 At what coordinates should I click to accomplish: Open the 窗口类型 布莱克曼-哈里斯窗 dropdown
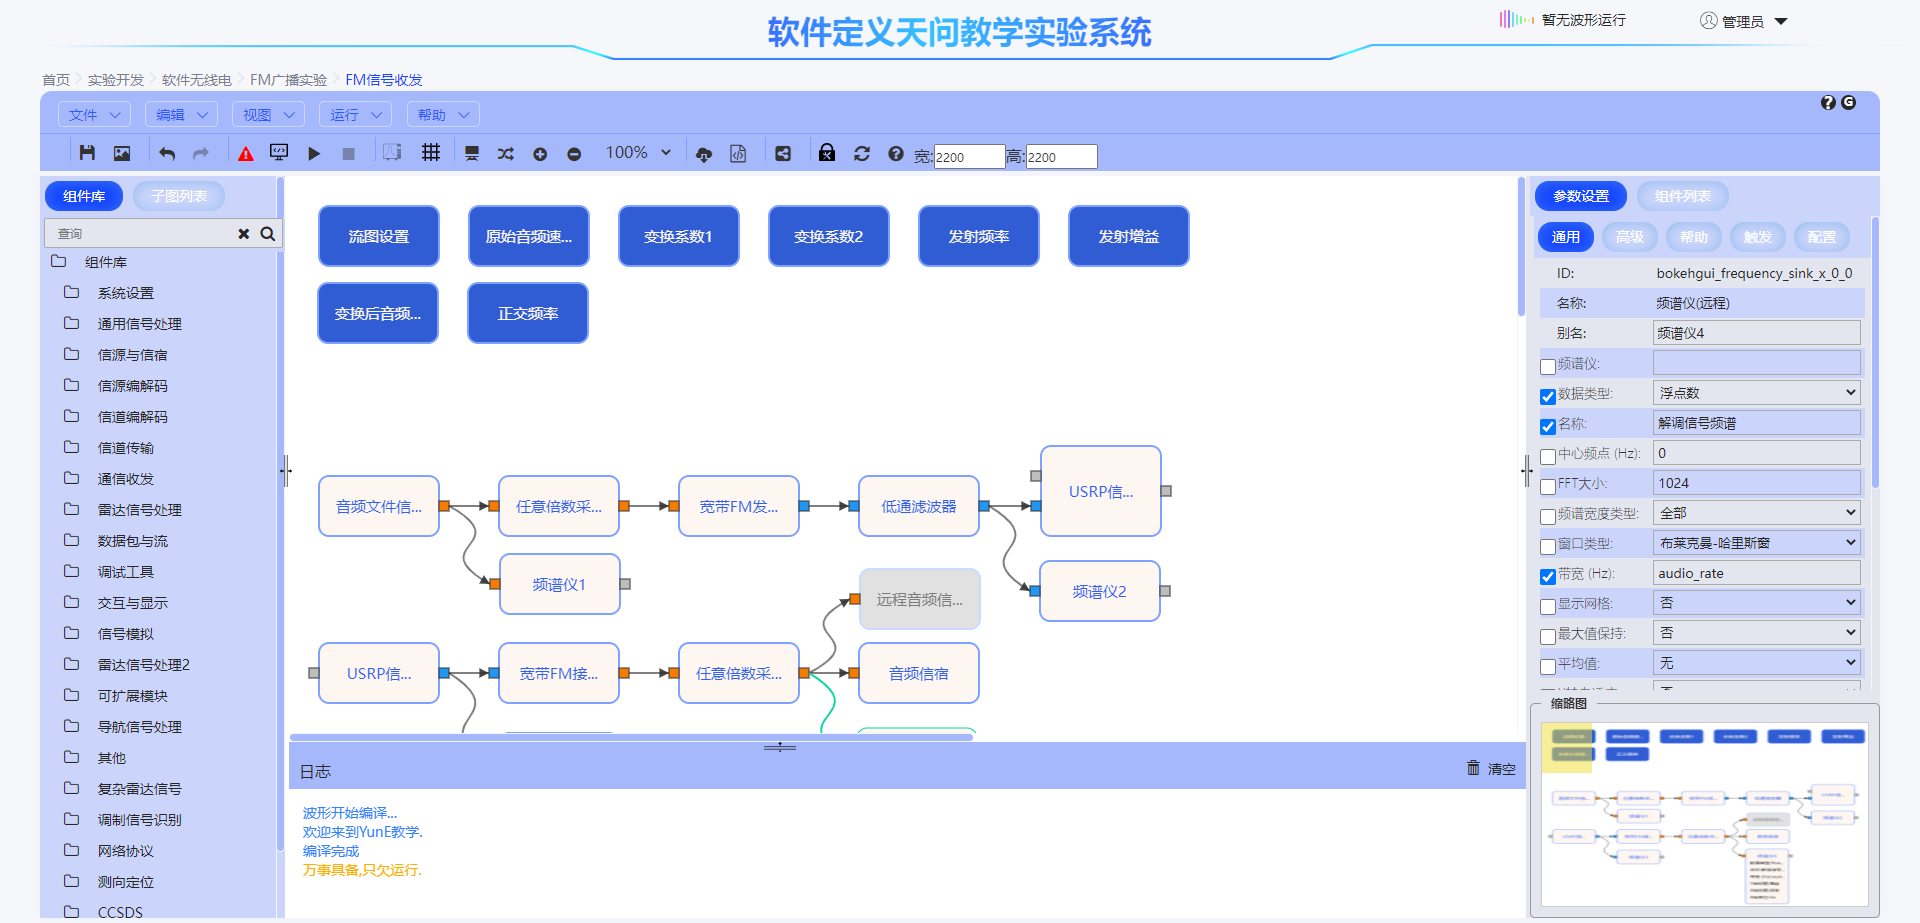click(x=1757, y=543)
